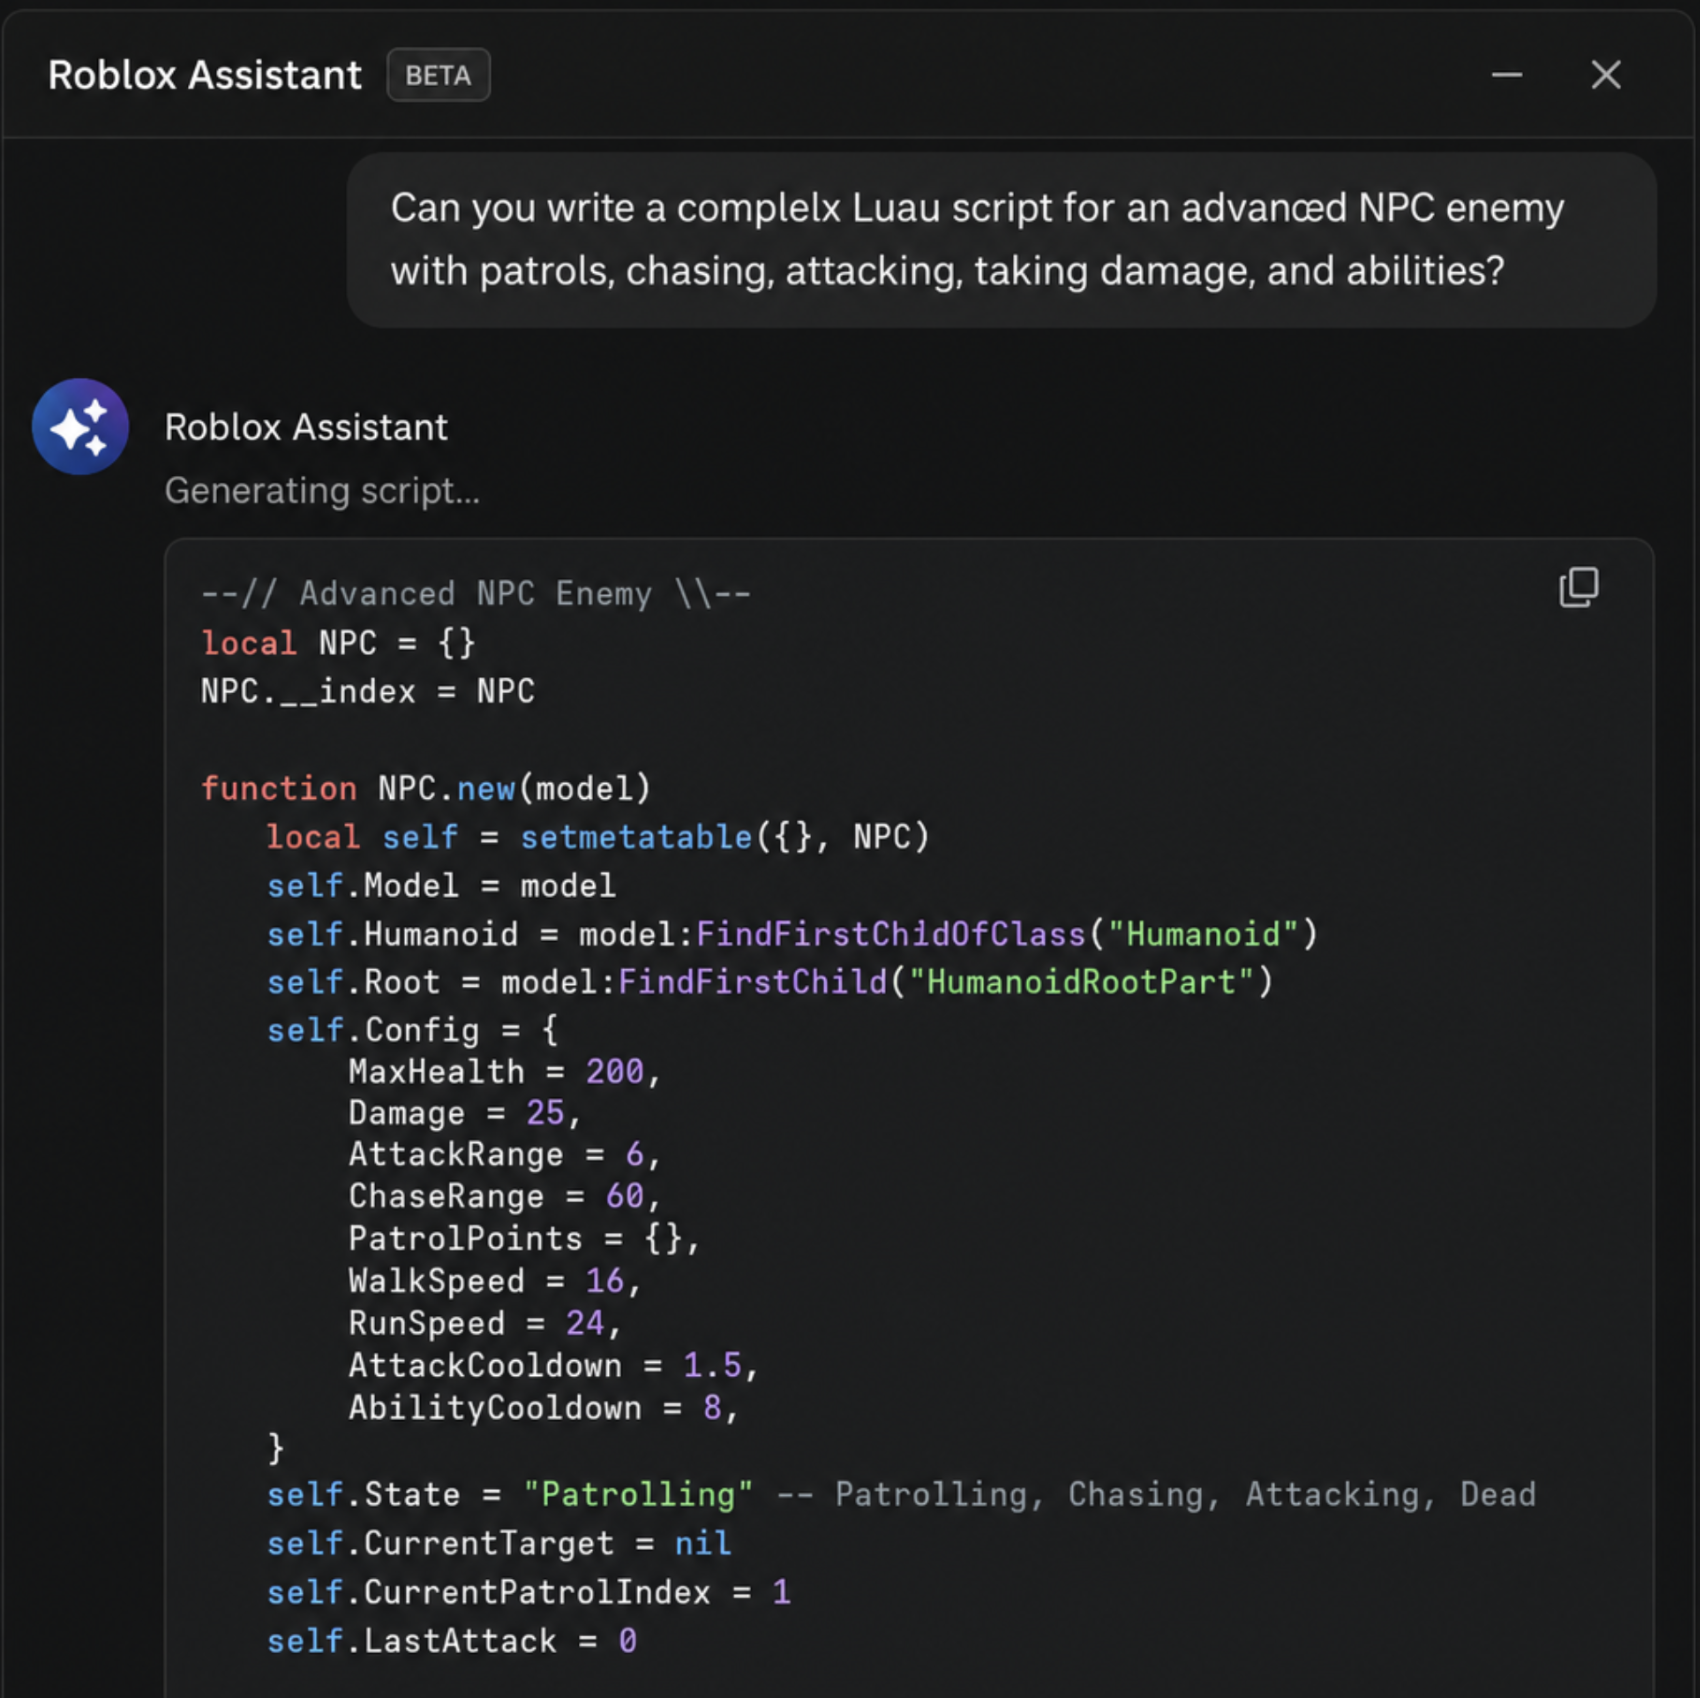Click the setmetatable line

tap(598, 836)
